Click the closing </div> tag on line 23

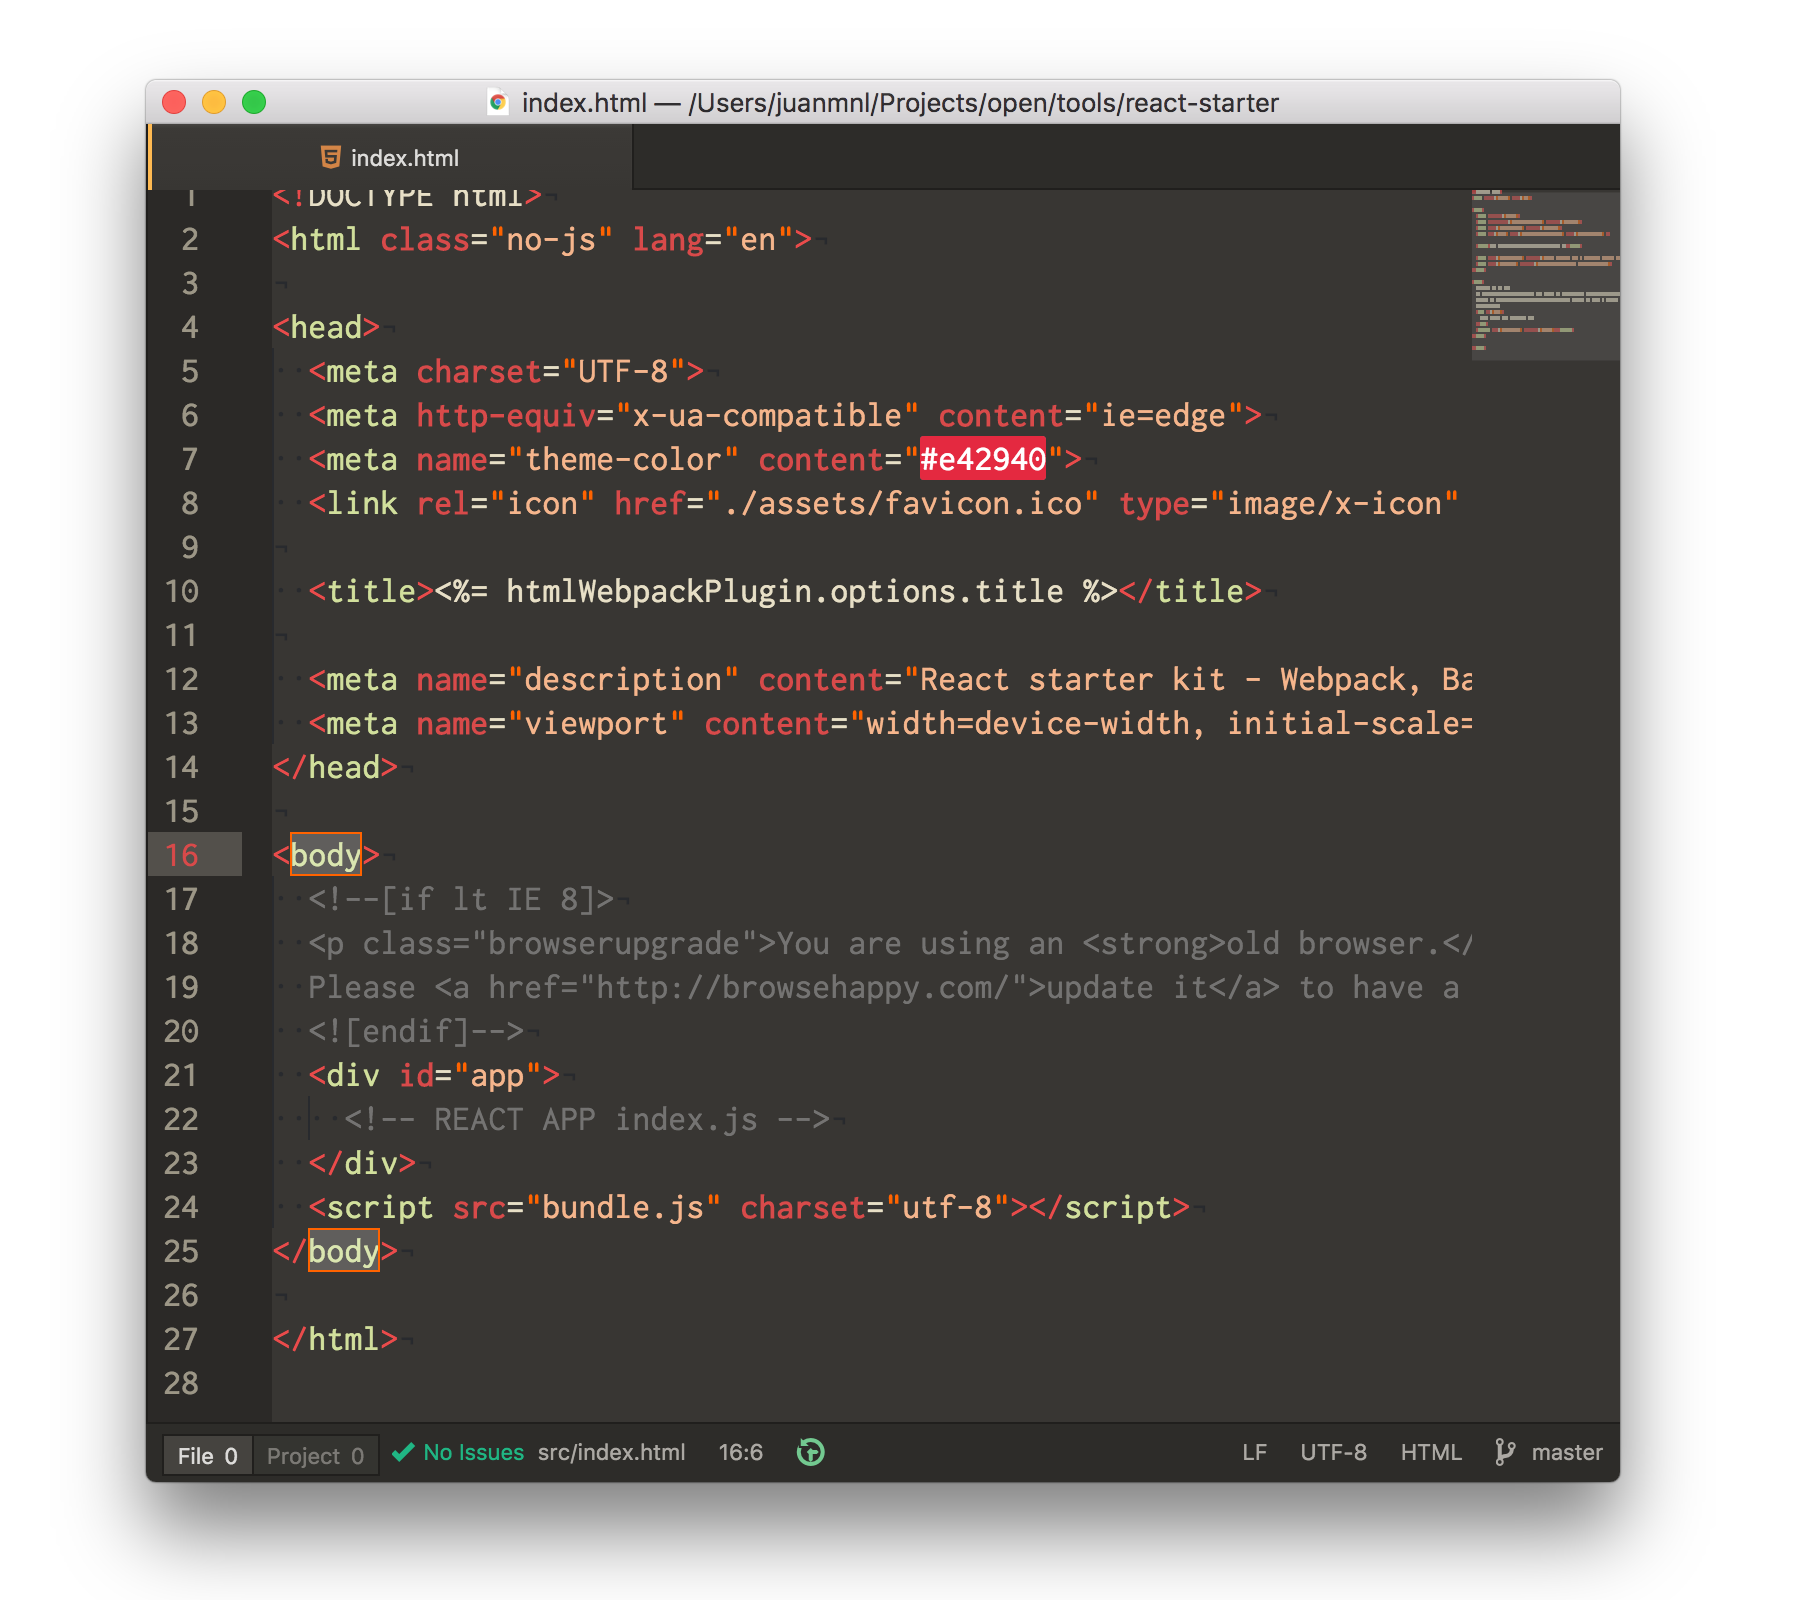362,1163
